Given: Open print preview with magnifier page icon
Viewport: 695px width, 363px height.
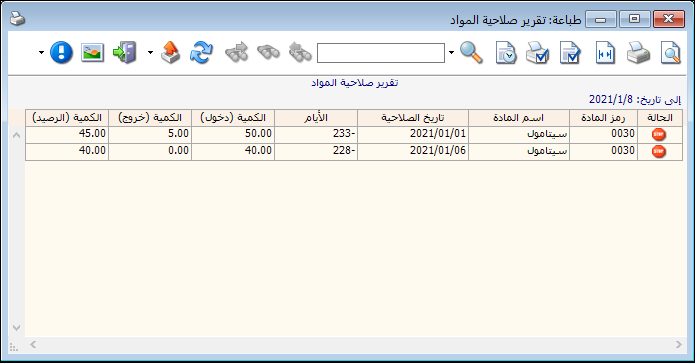Looking at the screenshot, I should point(670,53).
